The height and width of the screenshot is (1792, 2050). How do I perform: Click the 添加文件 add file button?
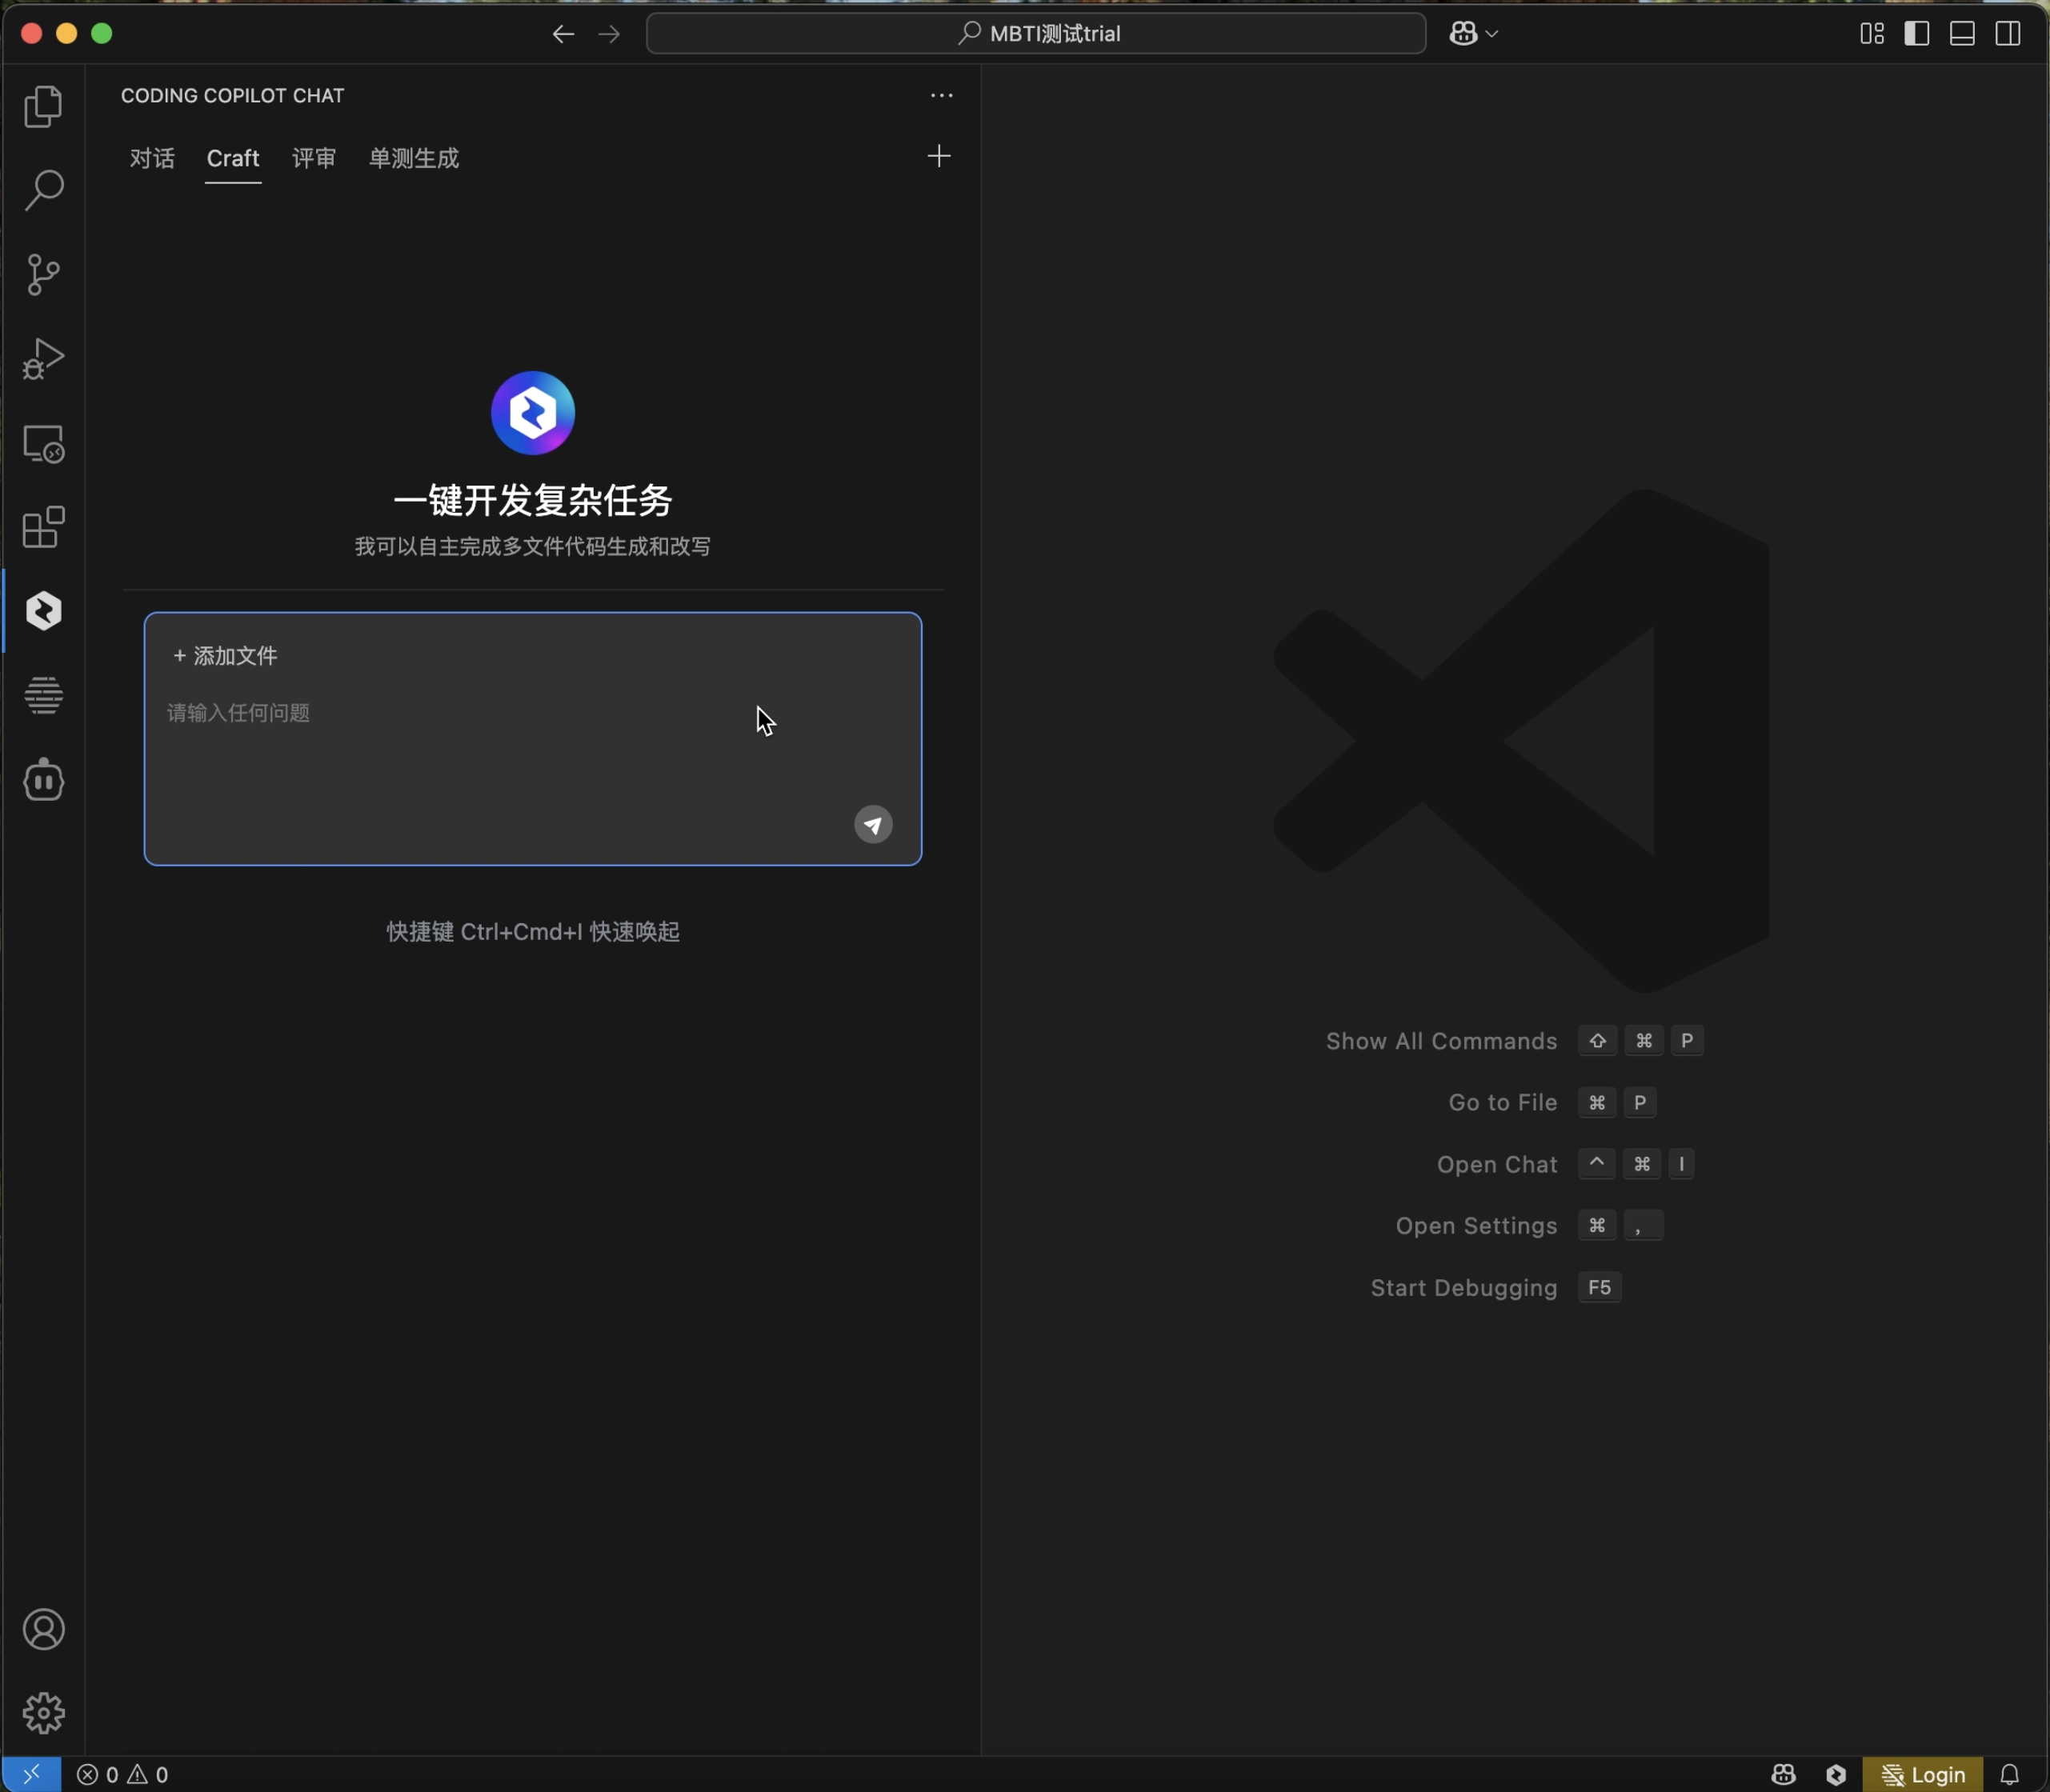226,656
